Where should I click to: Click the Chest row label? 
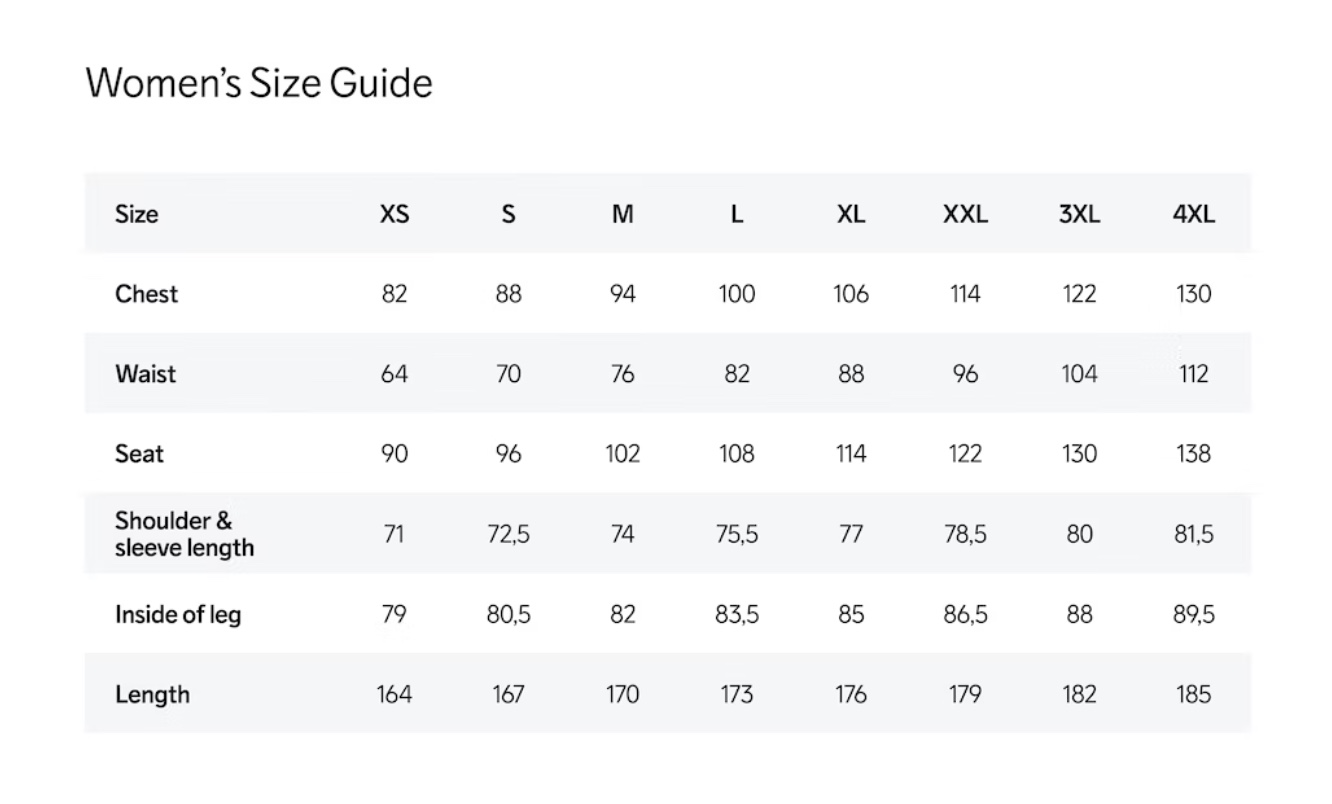[146, 294]
